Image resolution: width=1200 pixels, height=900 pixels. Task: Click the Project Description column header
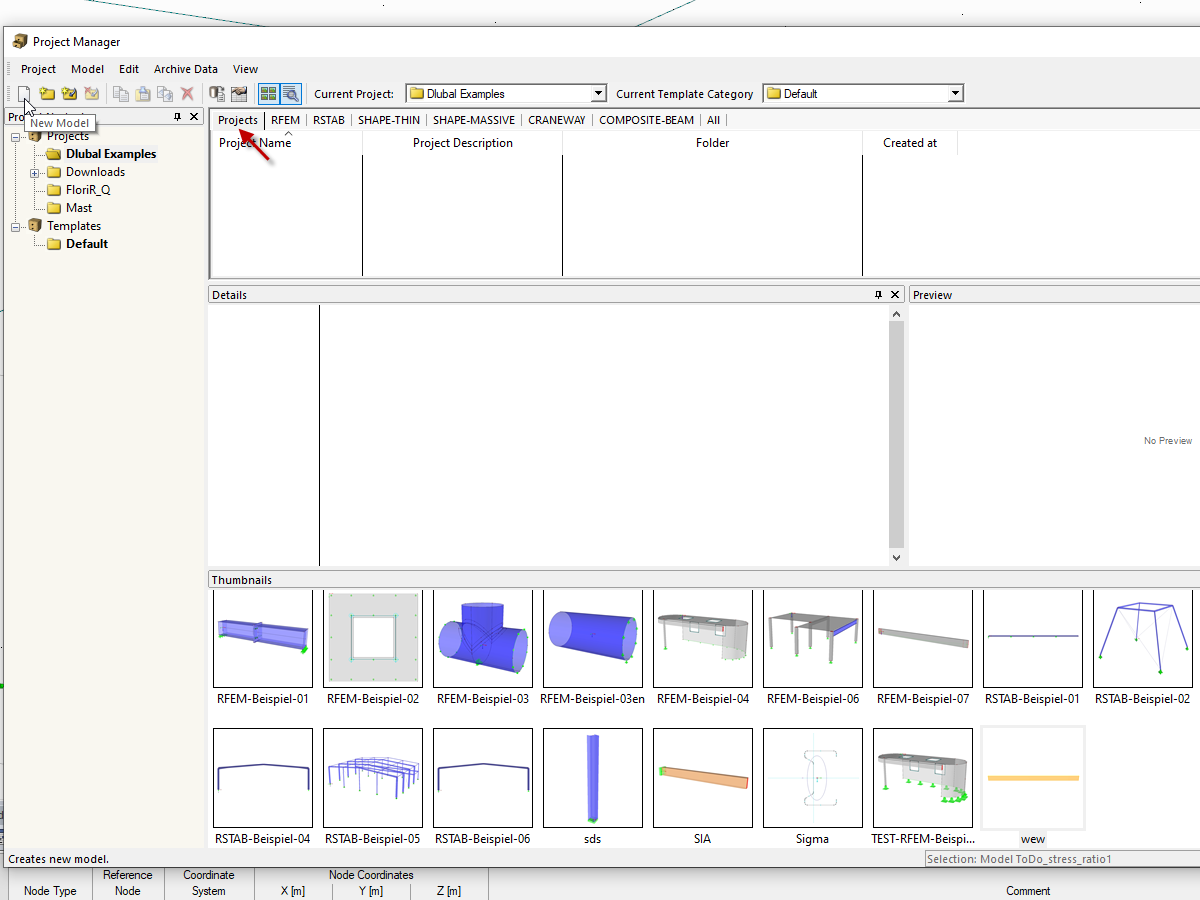462,143
